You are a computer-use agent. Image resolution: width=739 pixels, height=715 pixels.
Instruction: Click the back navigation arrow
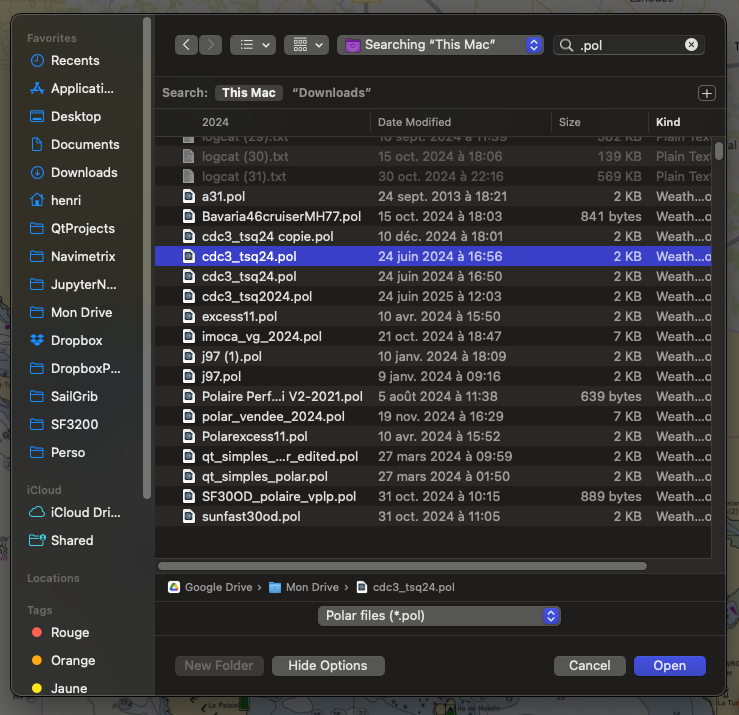[x=186, y=45]
